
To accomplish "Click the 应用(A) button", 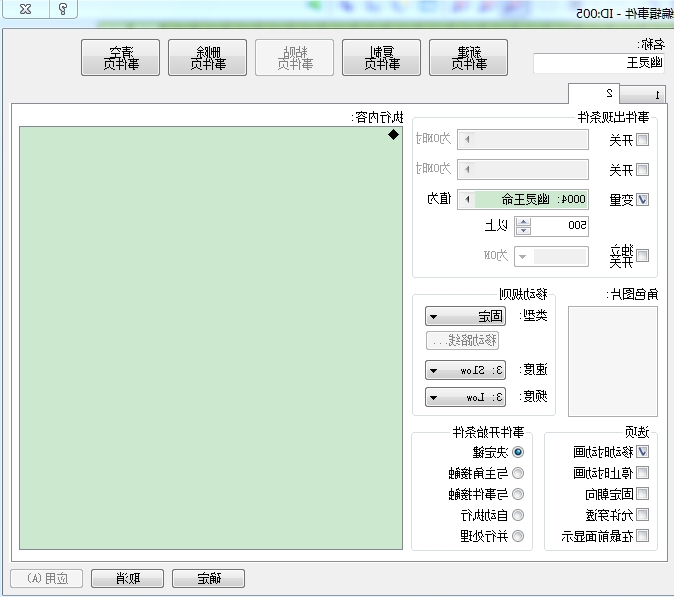I will coord(46,579).
